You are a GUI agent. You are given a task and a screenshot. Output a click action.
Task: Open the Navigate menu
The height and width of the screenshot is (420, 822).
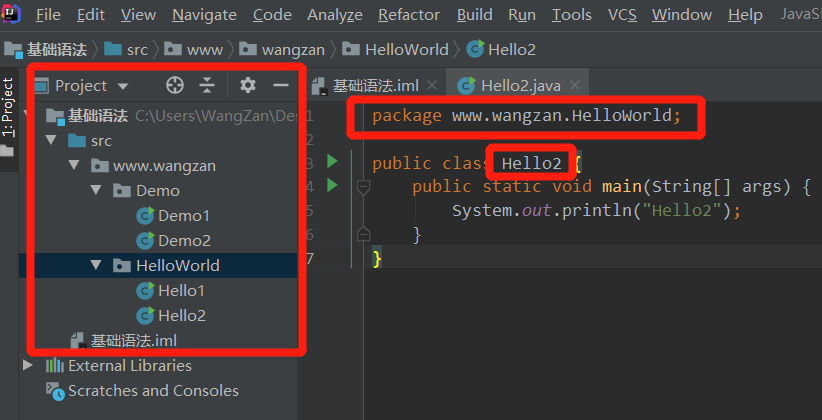click(x=204, y=15)
